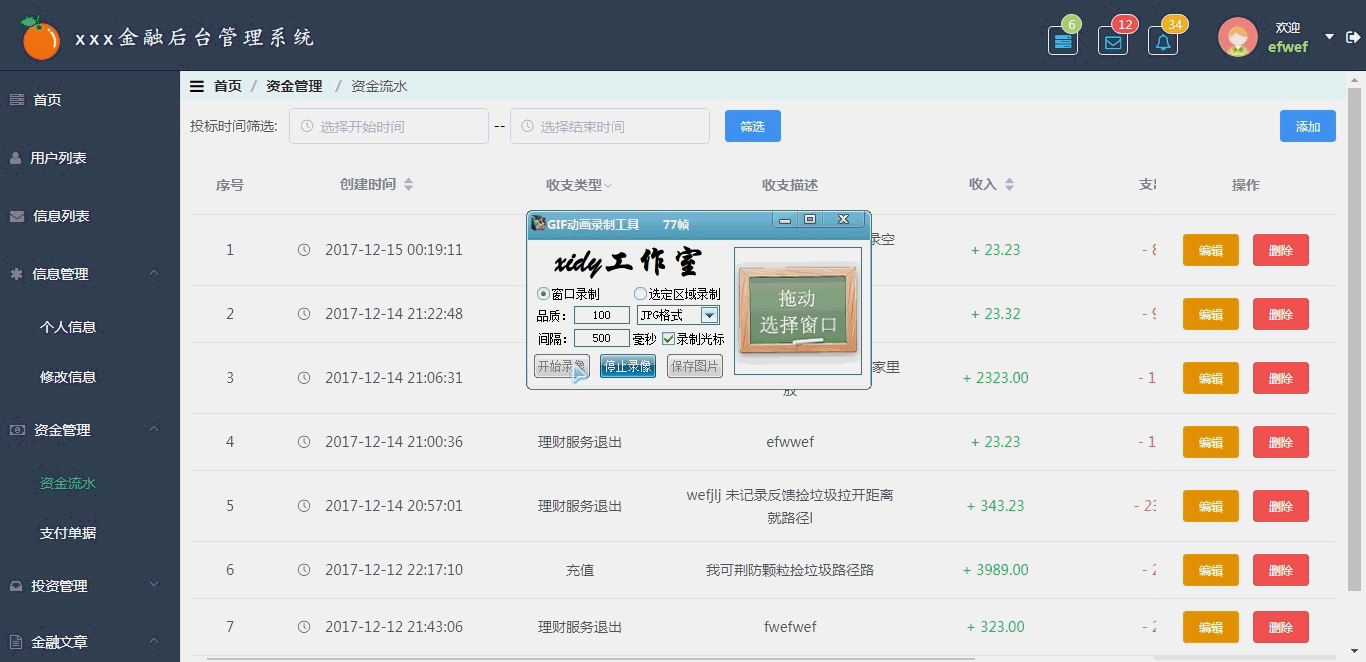The image size is (1366, 662).
Task: Click the 2017-12-14 21:22:48 timestamp
Action: pyautogui.click(x=394, y=314)
